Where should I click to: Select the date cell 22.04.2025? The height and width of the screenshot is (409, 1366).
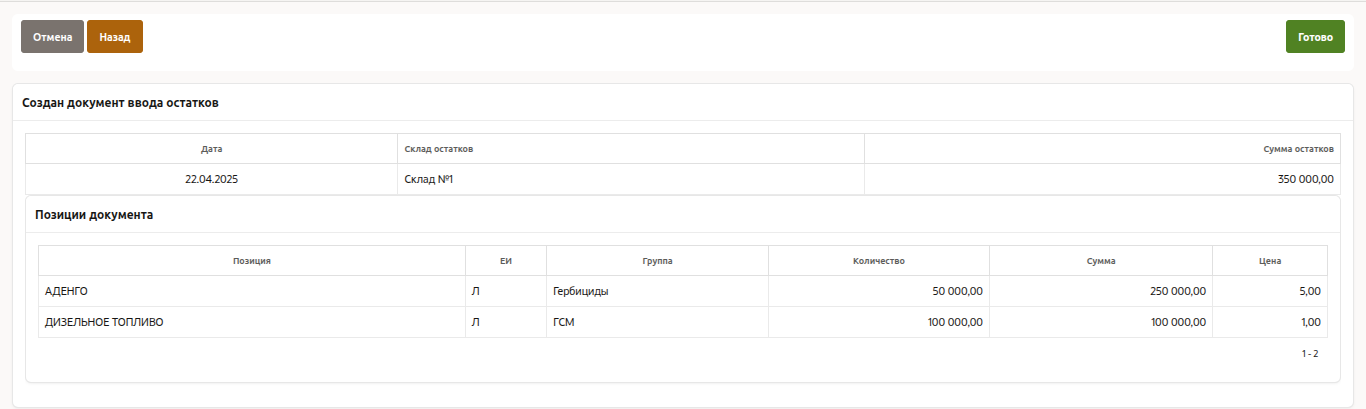[x=211, y=180]
